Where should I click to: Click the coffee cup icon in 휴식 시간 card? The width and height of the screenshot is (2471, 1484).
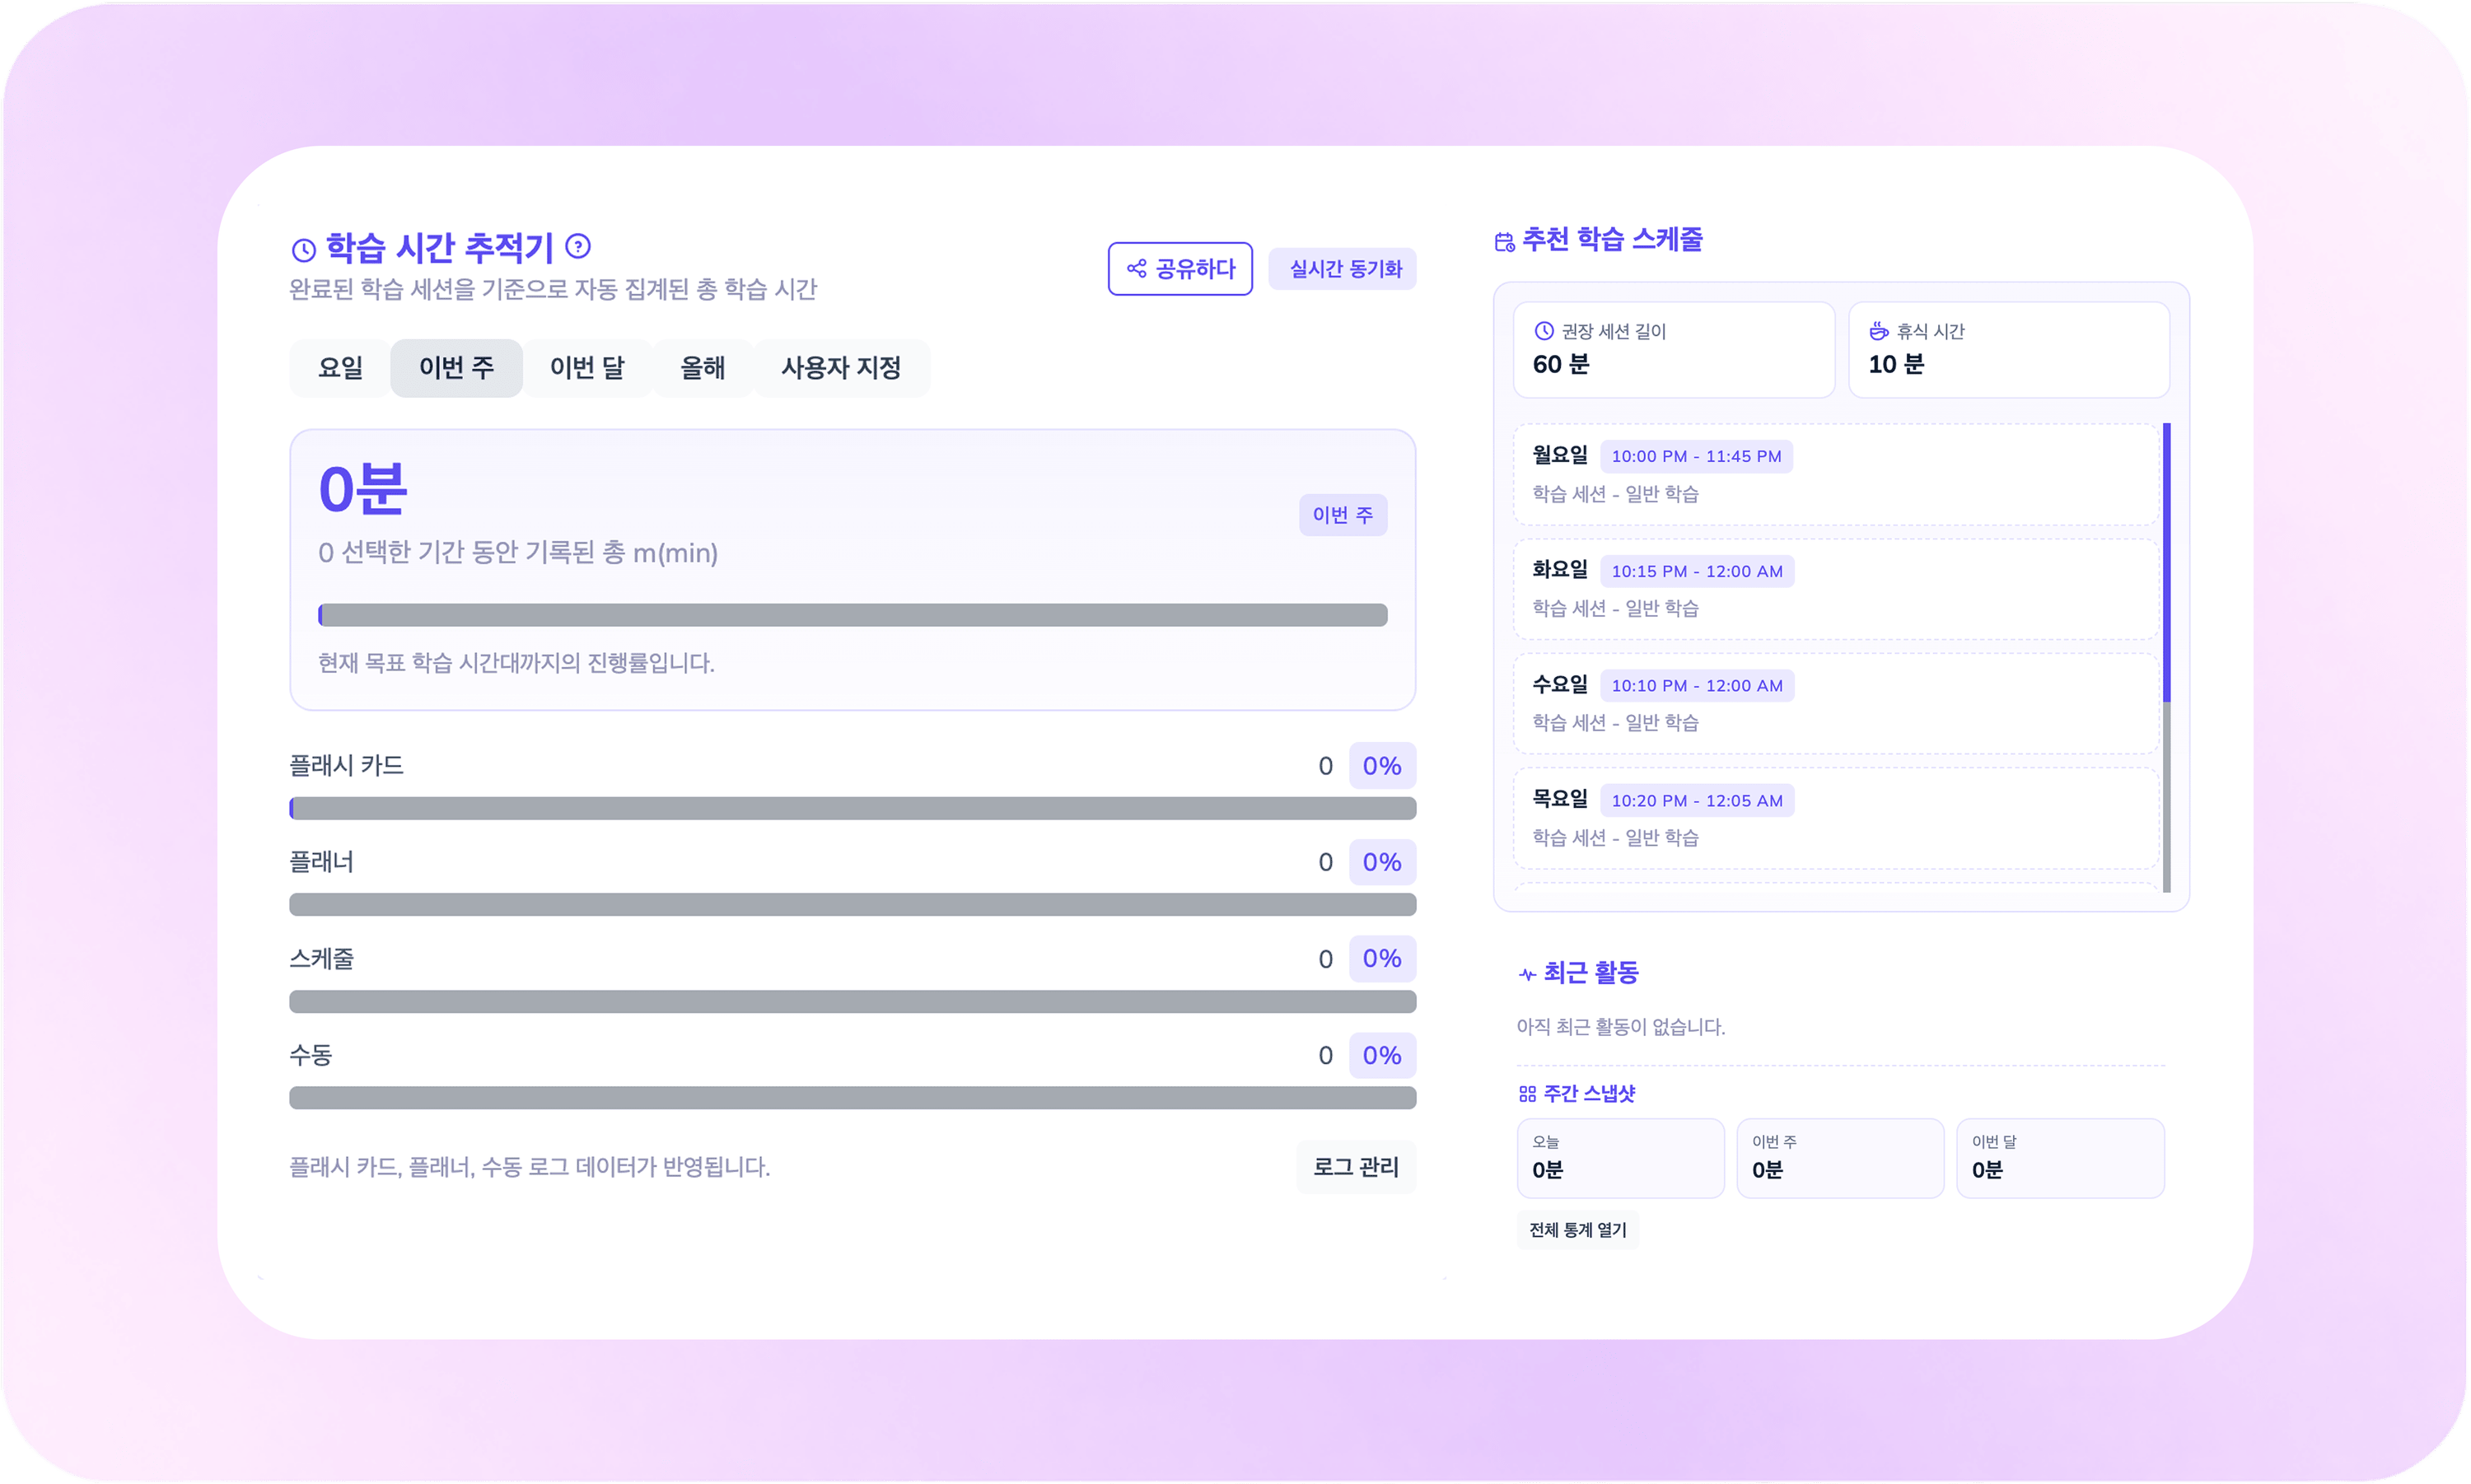pyautogui.click(x=1879, y=331)
